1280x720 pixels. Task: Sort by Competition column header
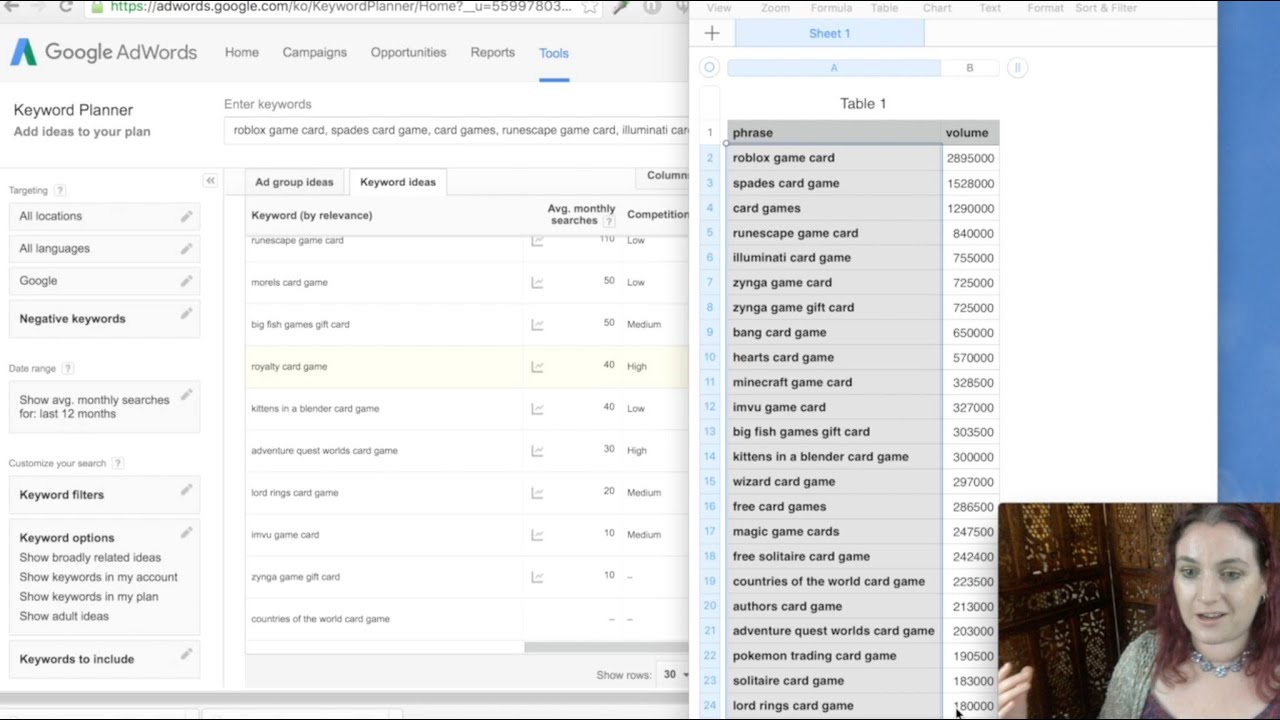pyautogui.click(x=657, y=214)
